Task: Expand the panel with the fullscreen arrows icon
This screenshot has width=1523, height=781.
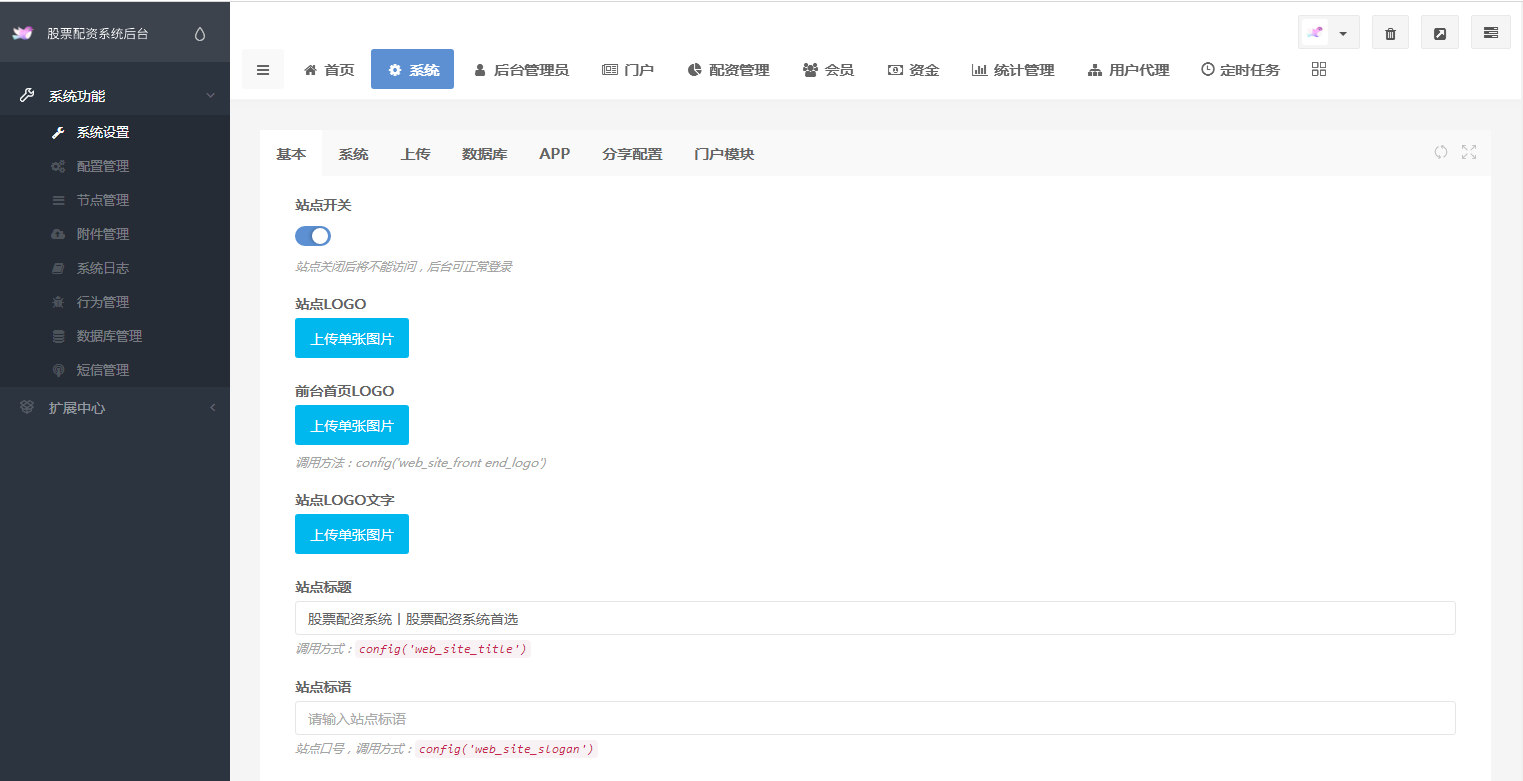Action: tap(1468, 152)
